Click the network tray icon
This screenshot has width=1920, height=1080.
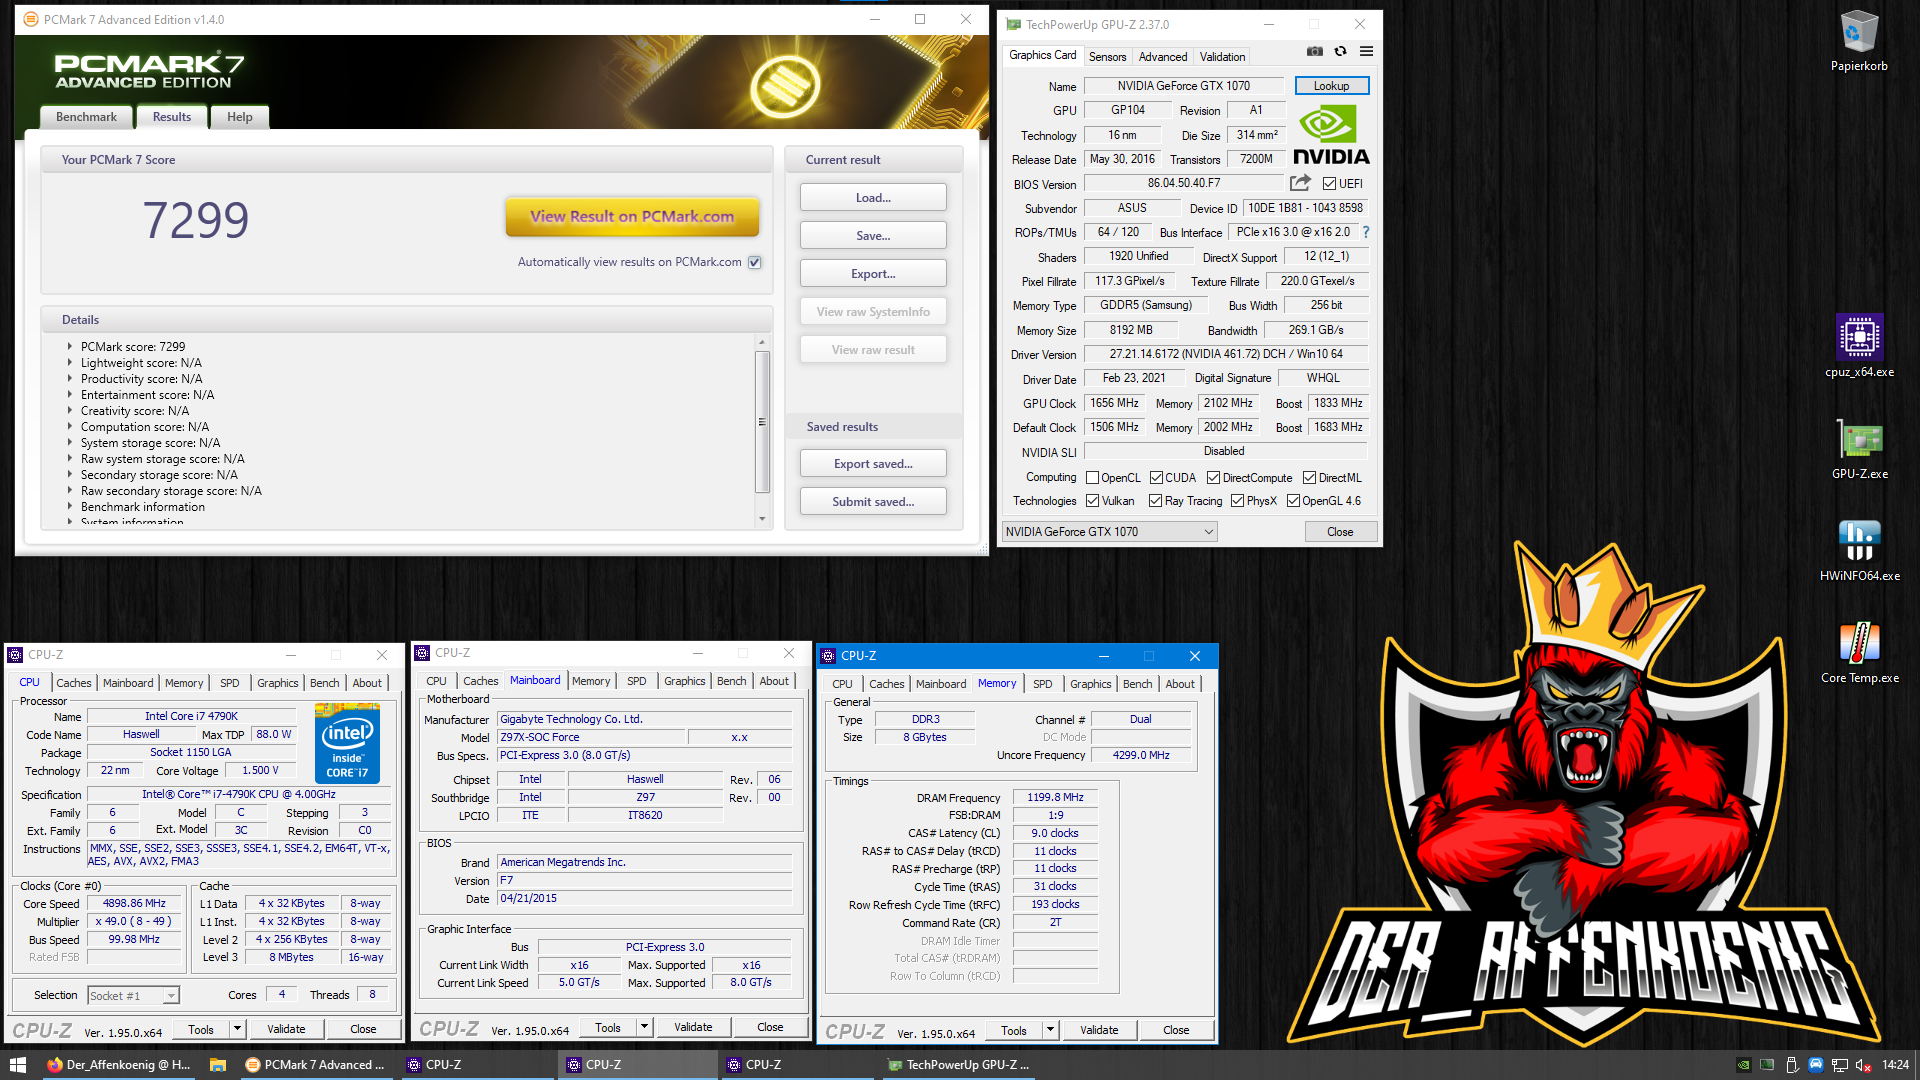click(x=1839, y=1065)
